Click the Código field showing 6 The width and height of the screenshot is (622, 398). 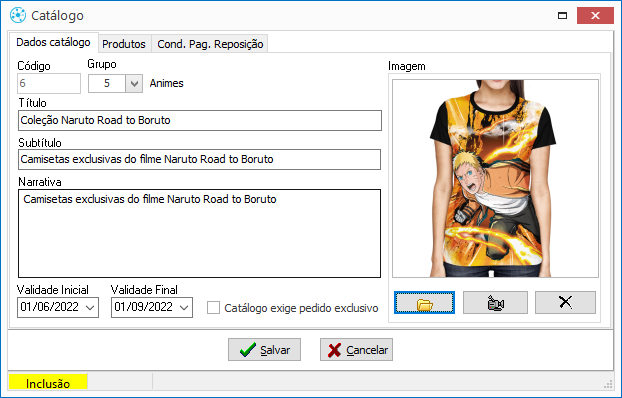tap(49, 83)
